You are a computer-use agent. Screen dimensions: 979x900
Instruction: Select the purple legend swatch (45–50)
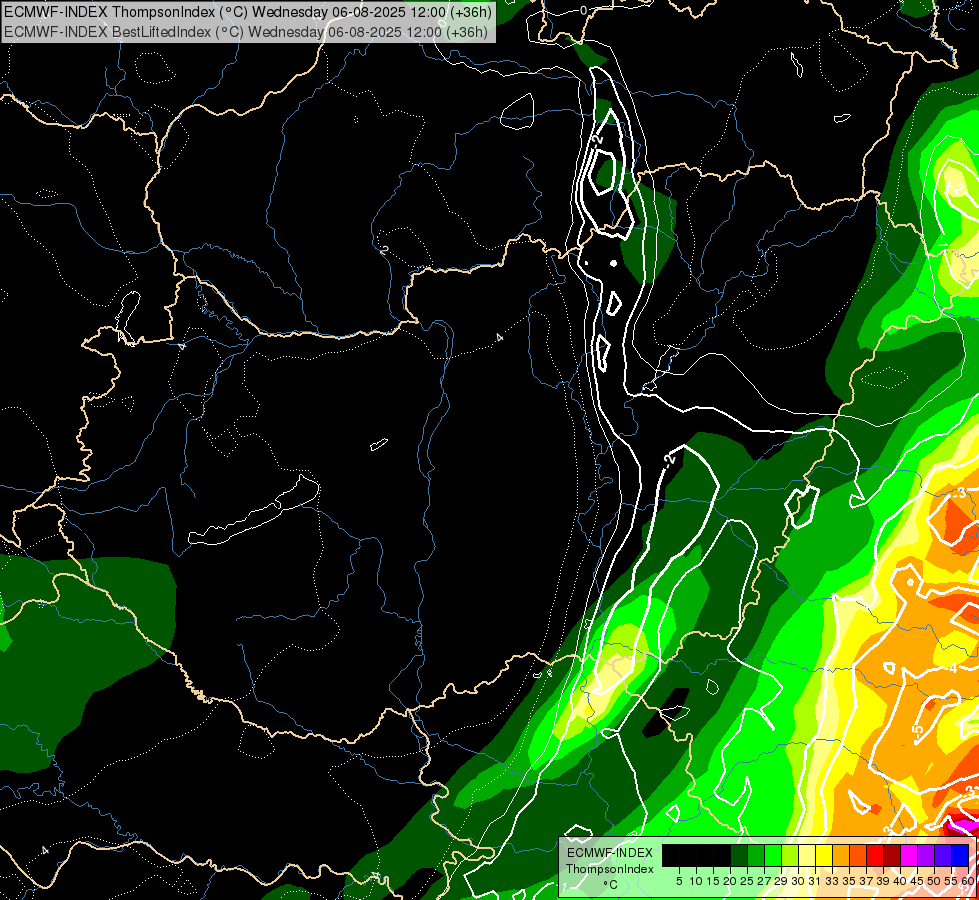click(926, 856)
